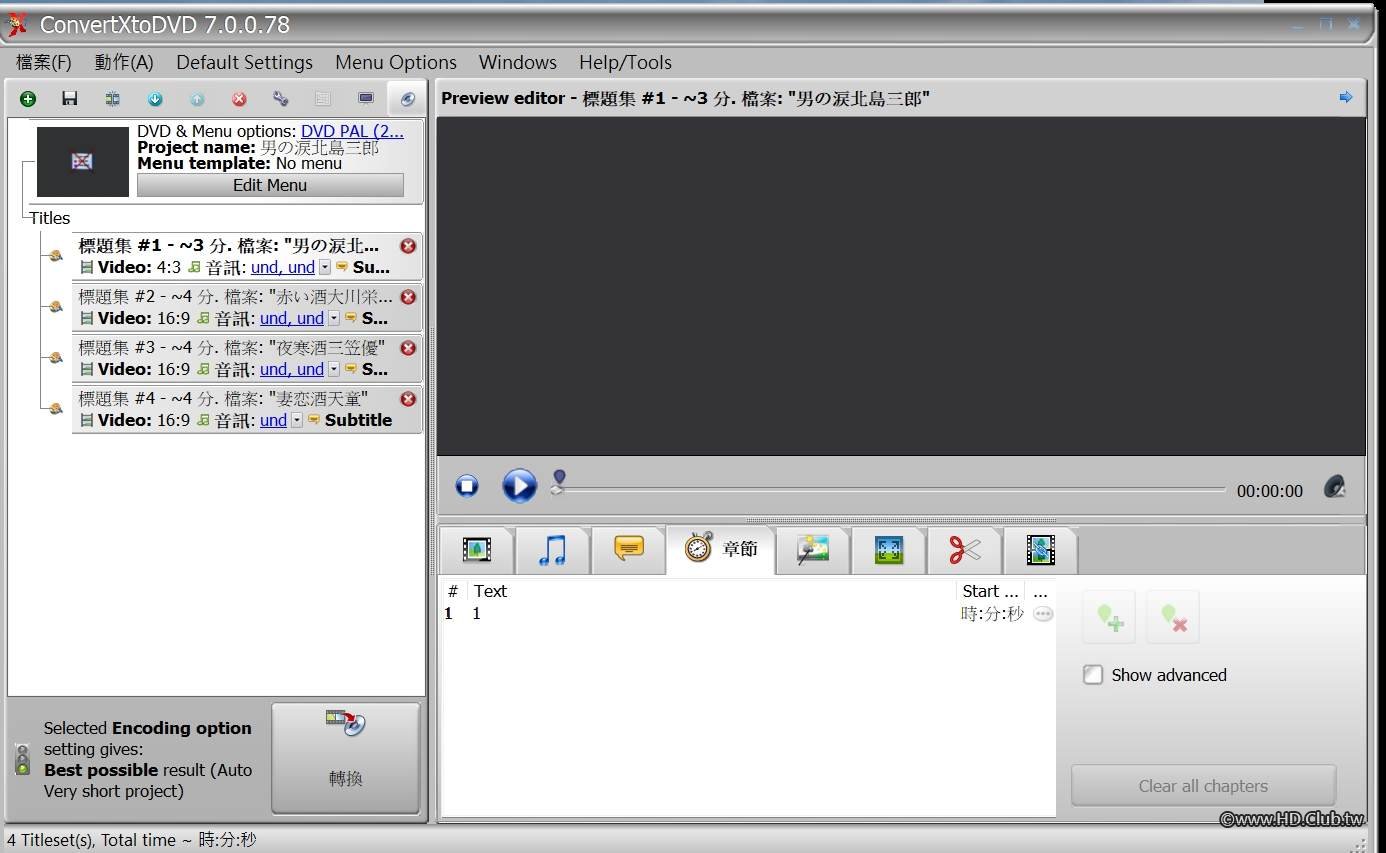
Task: Open the Default Settings menu
Action: click(x=244, y=62)
